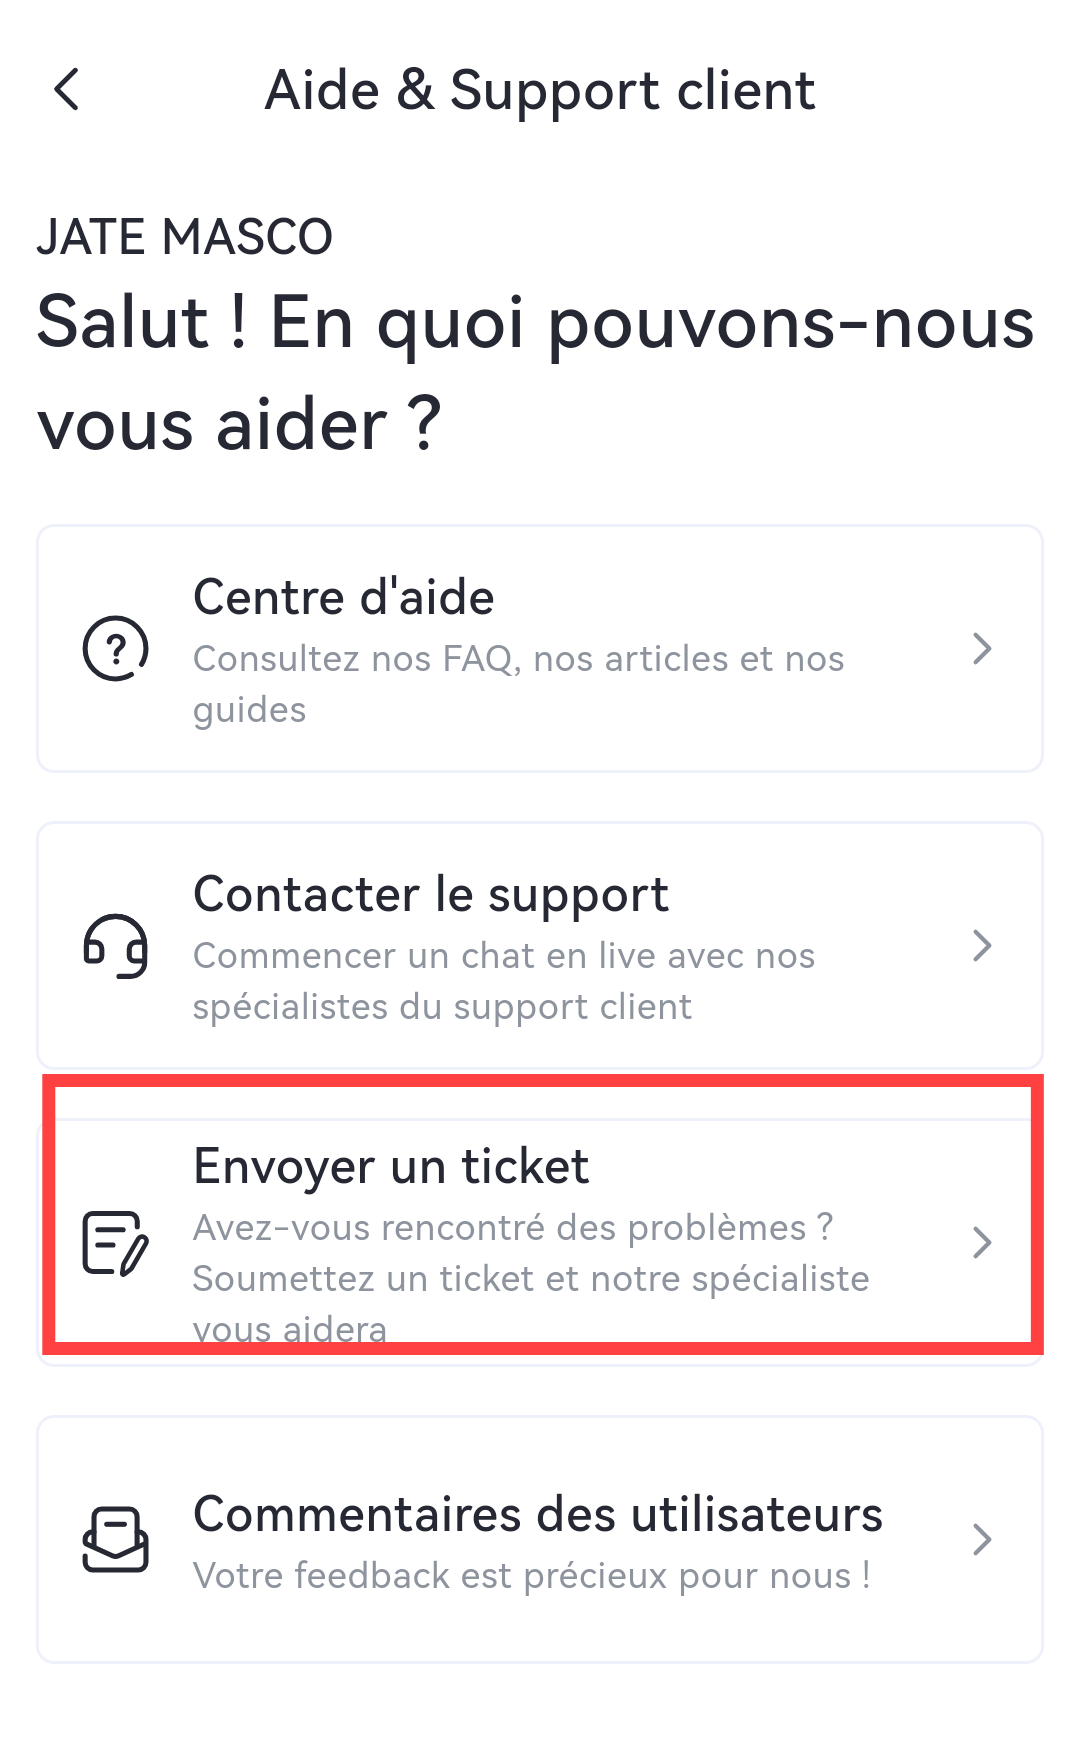Click 'Votre feedback est précieux' text
Viewport: 1080px width, 1740px height.
[x=531, y=1576]
